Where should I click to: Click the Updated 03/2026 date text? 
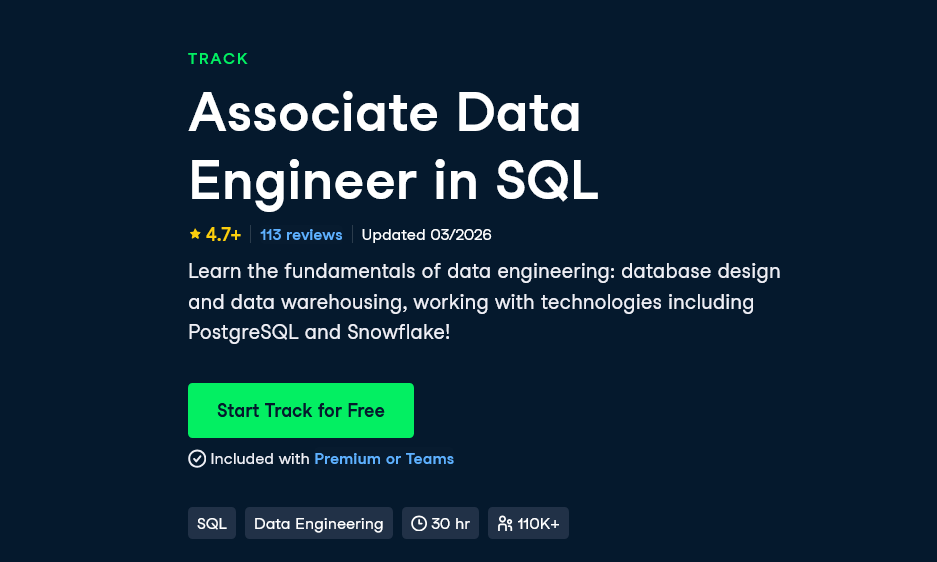click(x=426, y=234)
